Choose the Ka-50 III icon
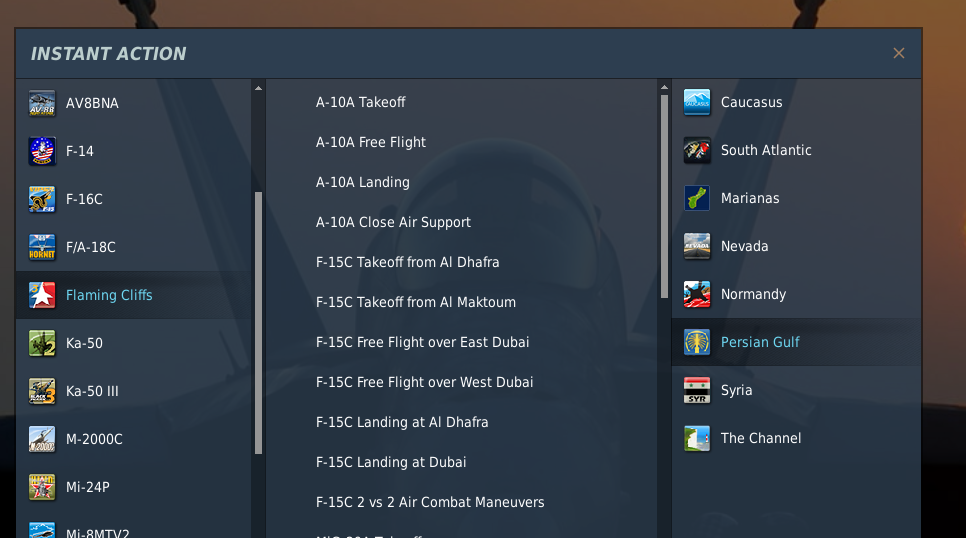This screenshot has width=966, height=538. coord(42,391)
